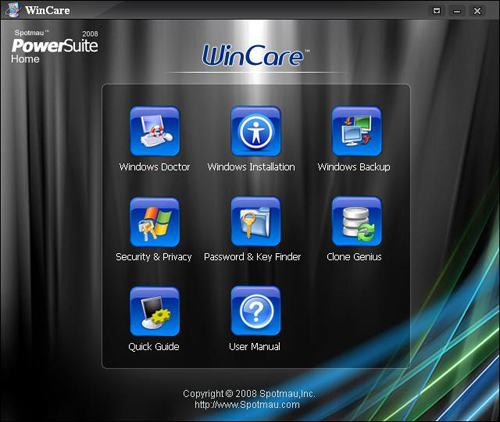Launch the Clone Genius icon
Image resolution: width=500 pixels, height=422 pixels.
[x=357, y=222]
